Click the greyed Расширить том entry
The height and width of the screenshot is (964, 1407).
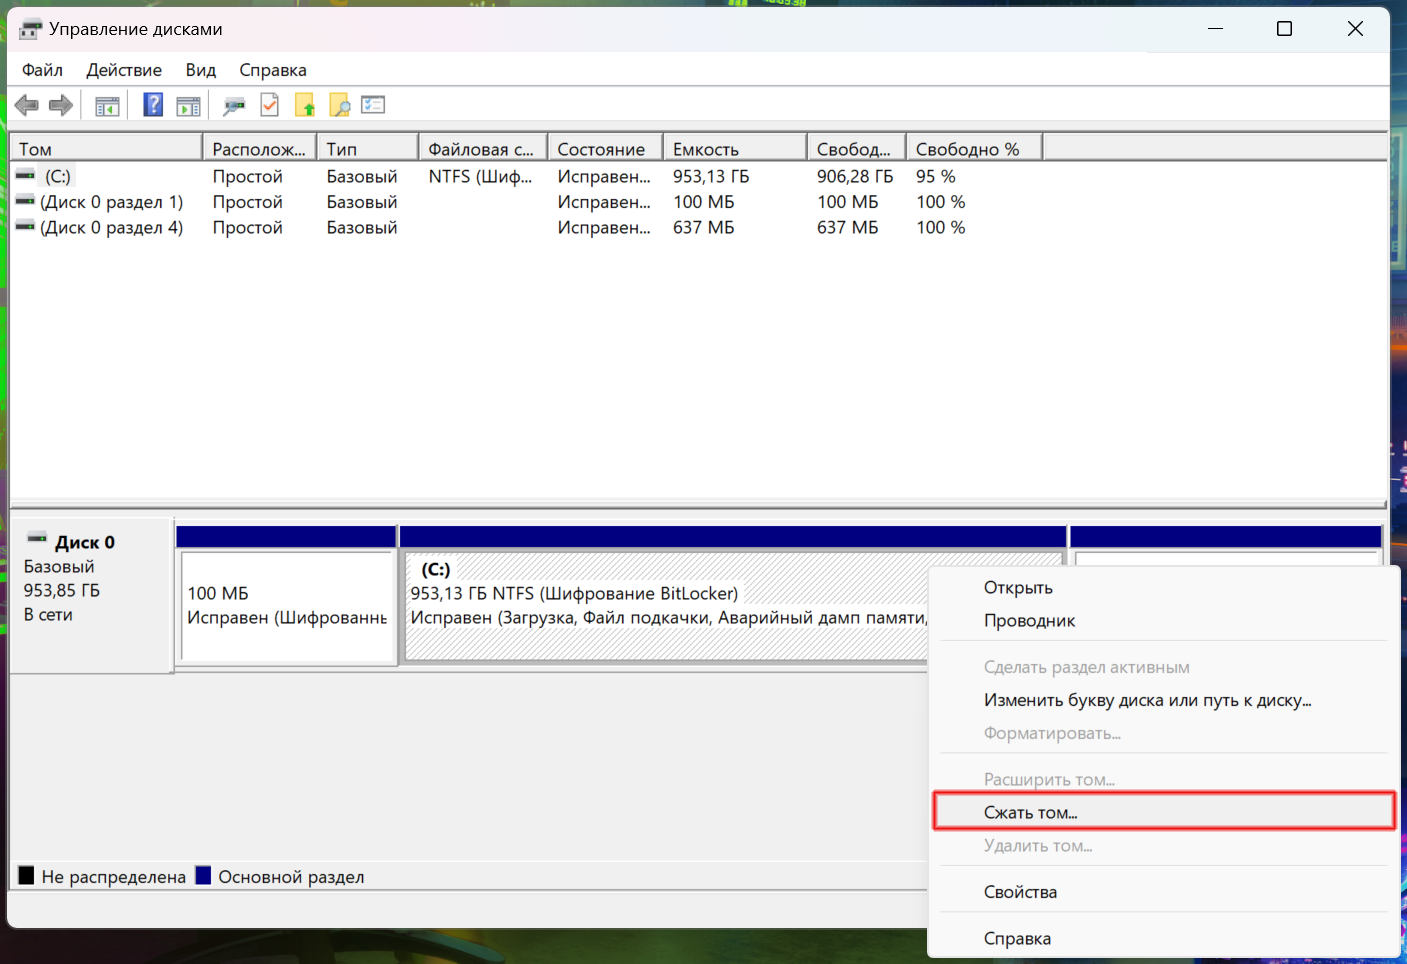1164,780
